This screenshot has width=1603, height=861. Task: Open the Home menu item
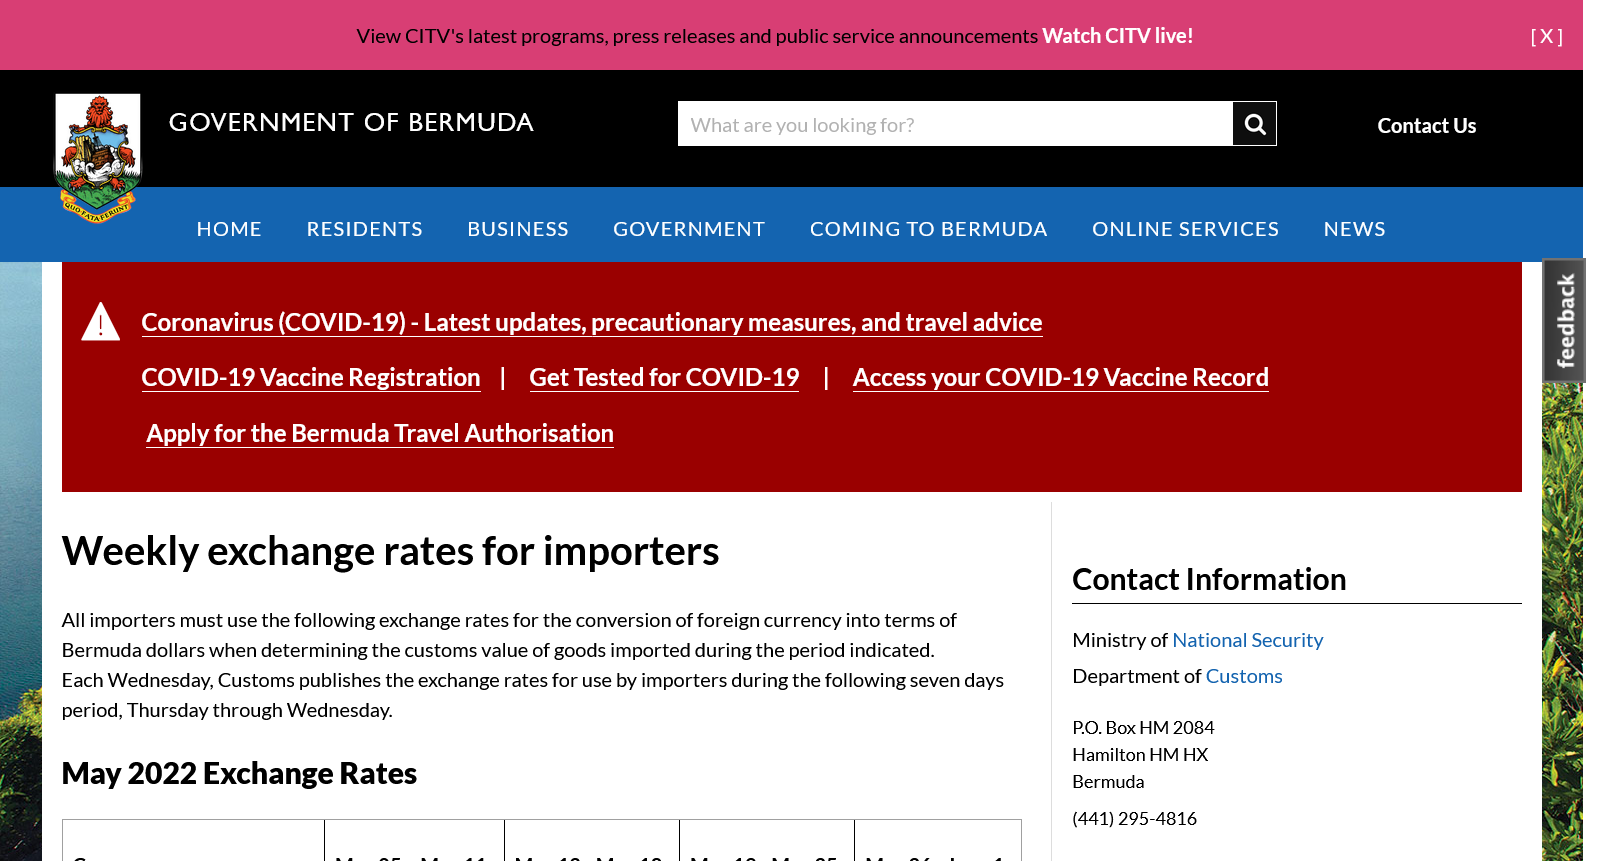pyautogui.click(x=229, y=229)
